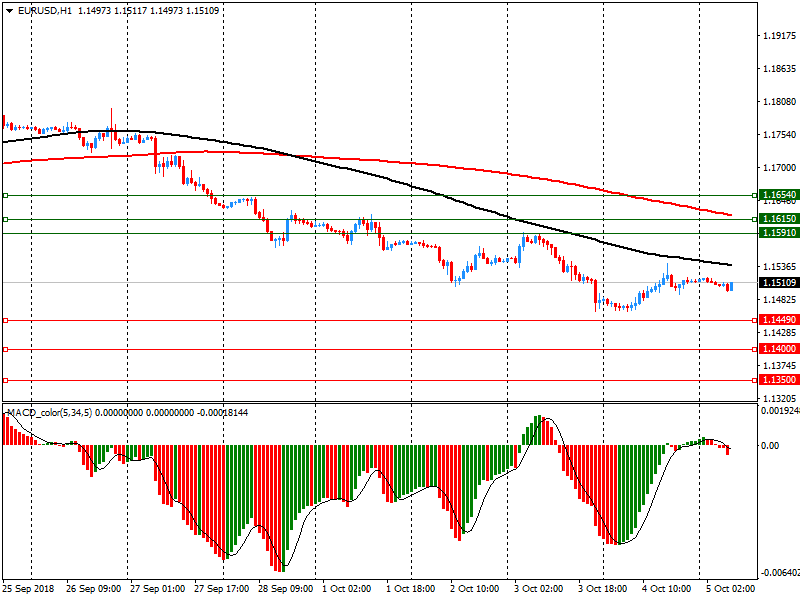This screenshot has height=600, width=800.
Task: Click the black current price tag 1.15109
Action: [778, 283]
